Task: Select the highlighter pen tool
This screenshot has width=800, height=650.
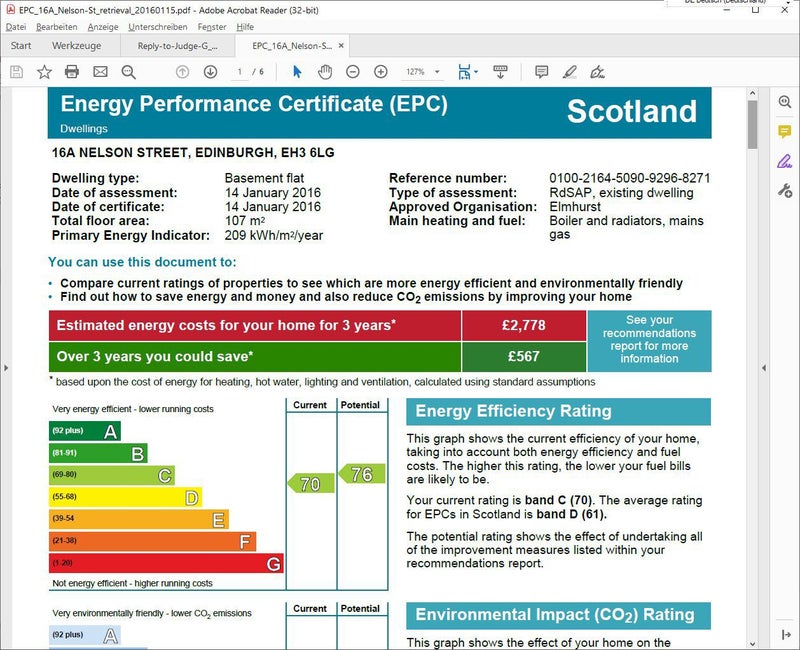Action: [x=569, y=72]
